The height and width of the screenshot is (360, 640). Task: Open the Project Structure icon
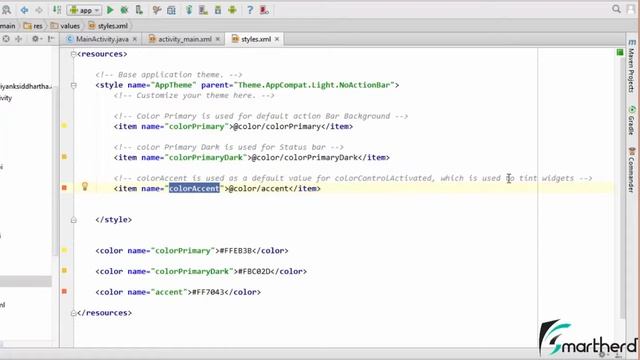click(171, 10)
